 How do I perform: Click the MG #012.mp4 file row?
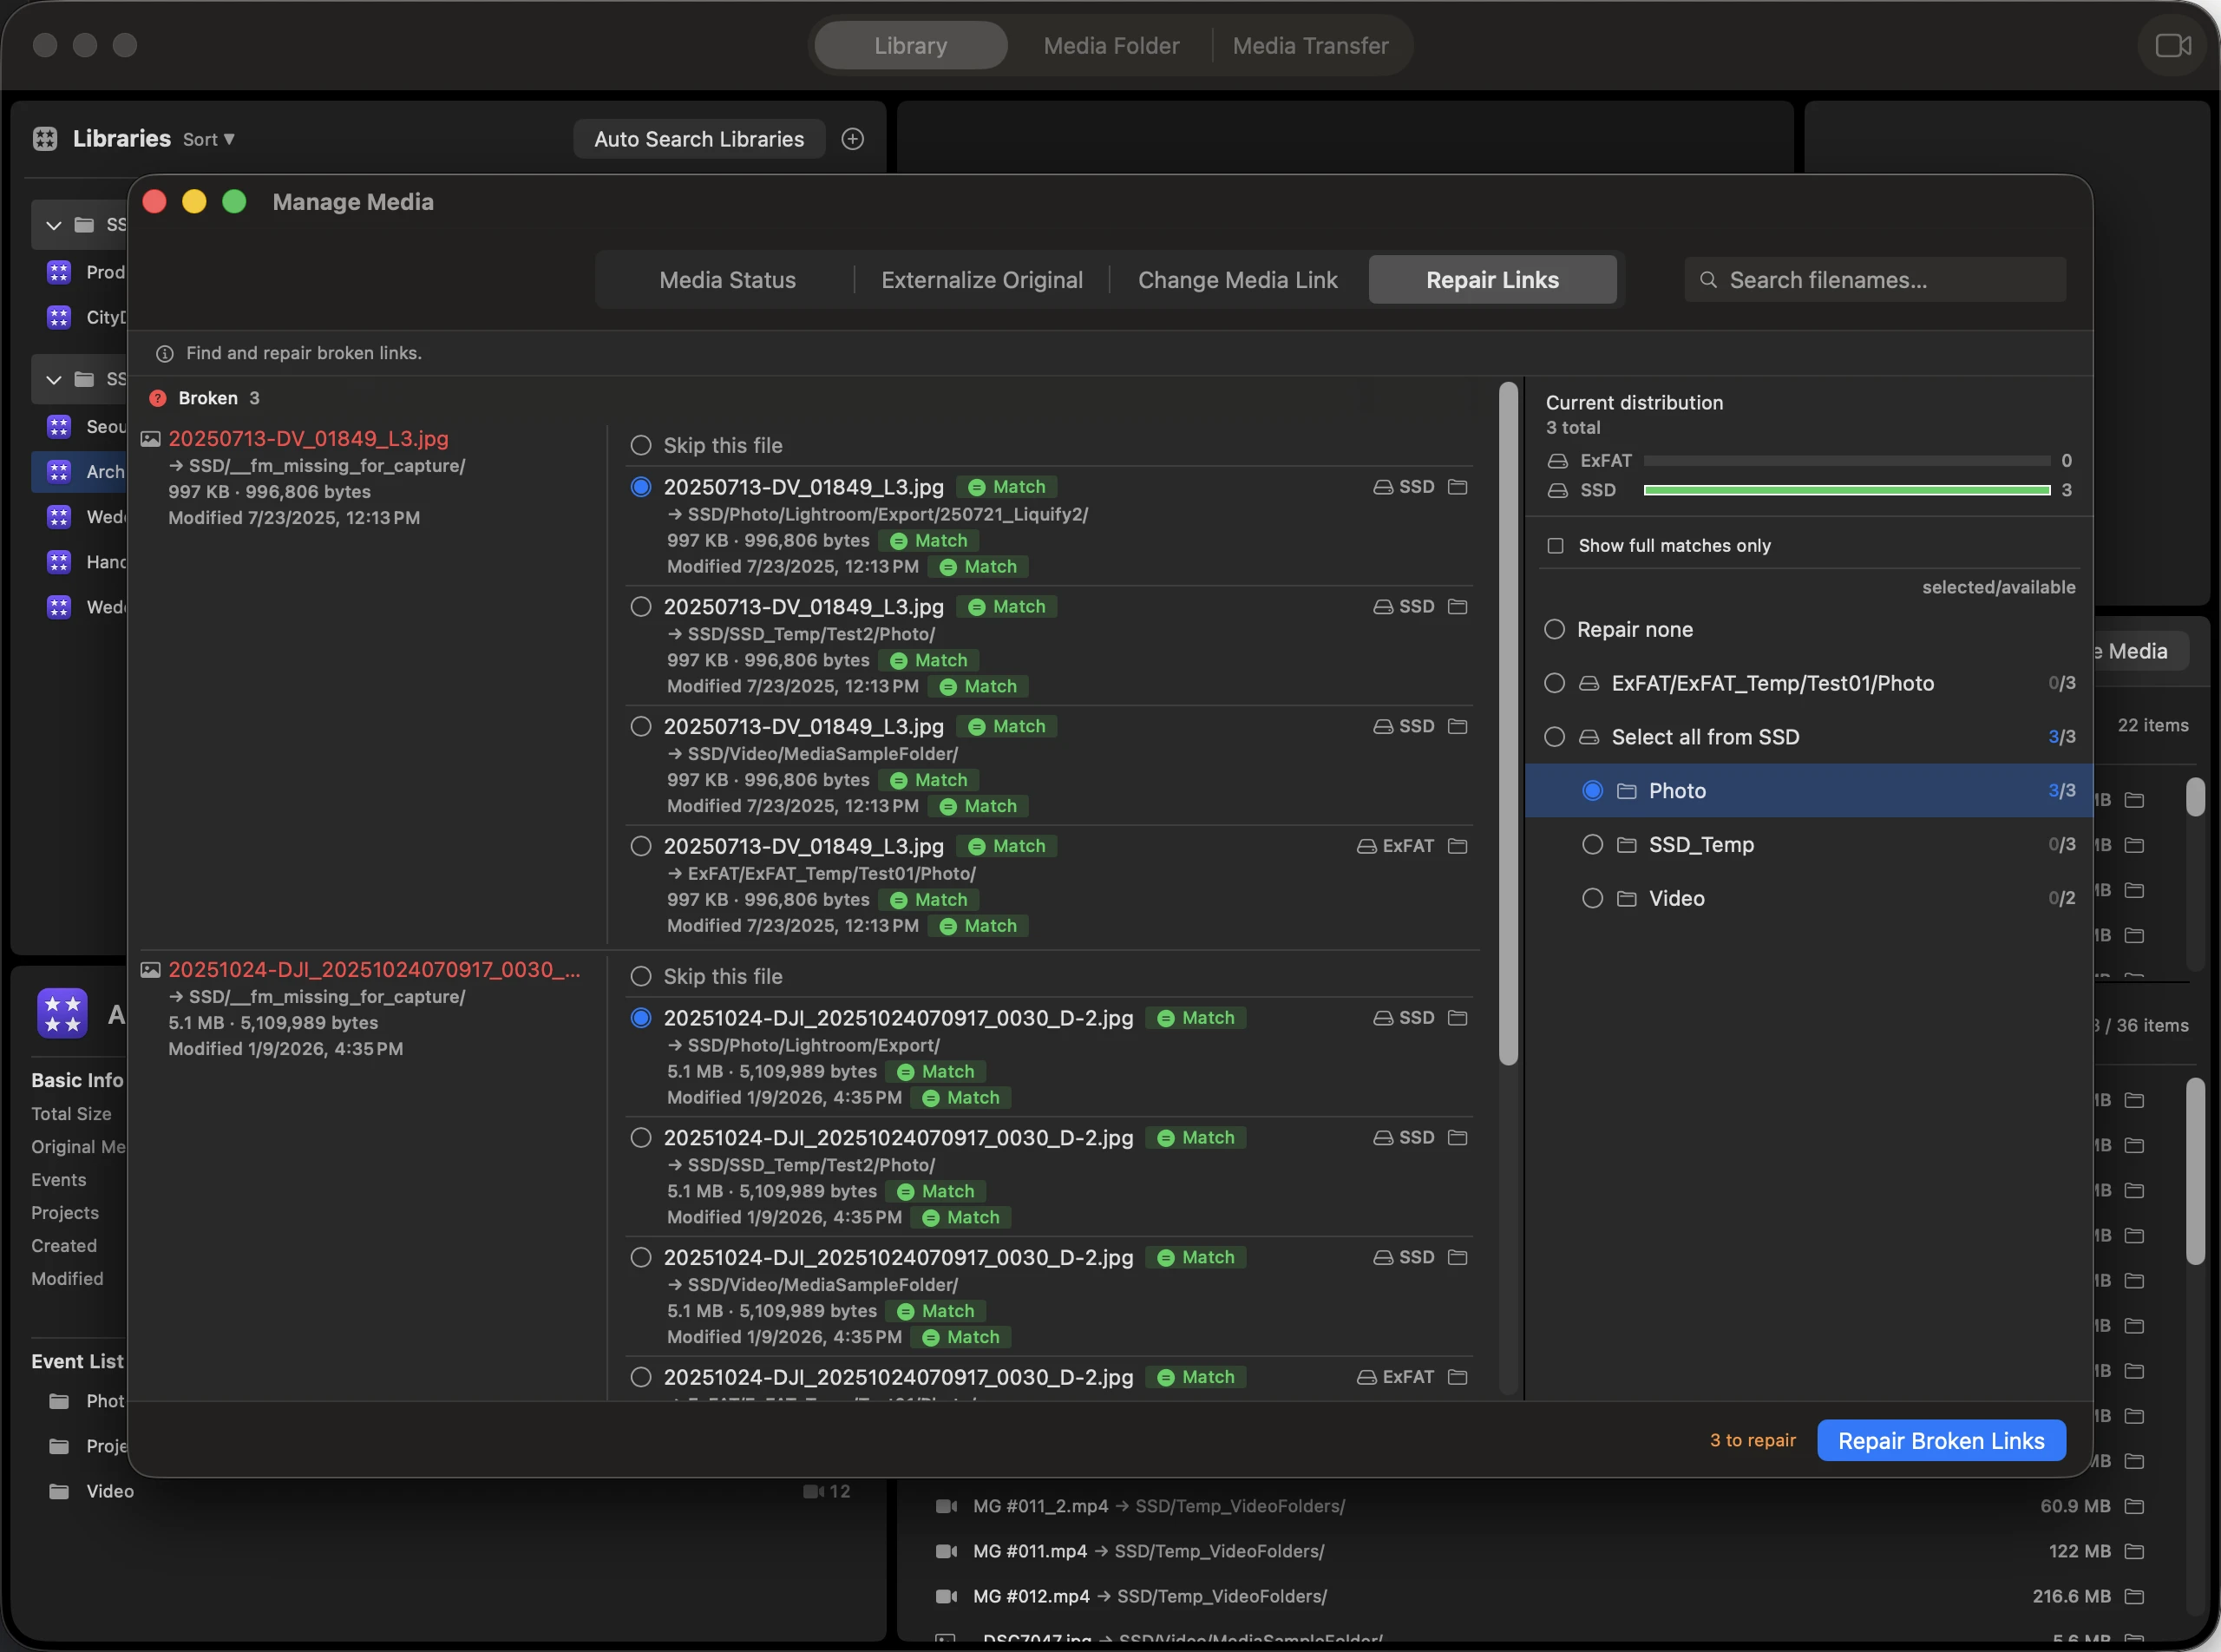click(x=1540, y=1596)
